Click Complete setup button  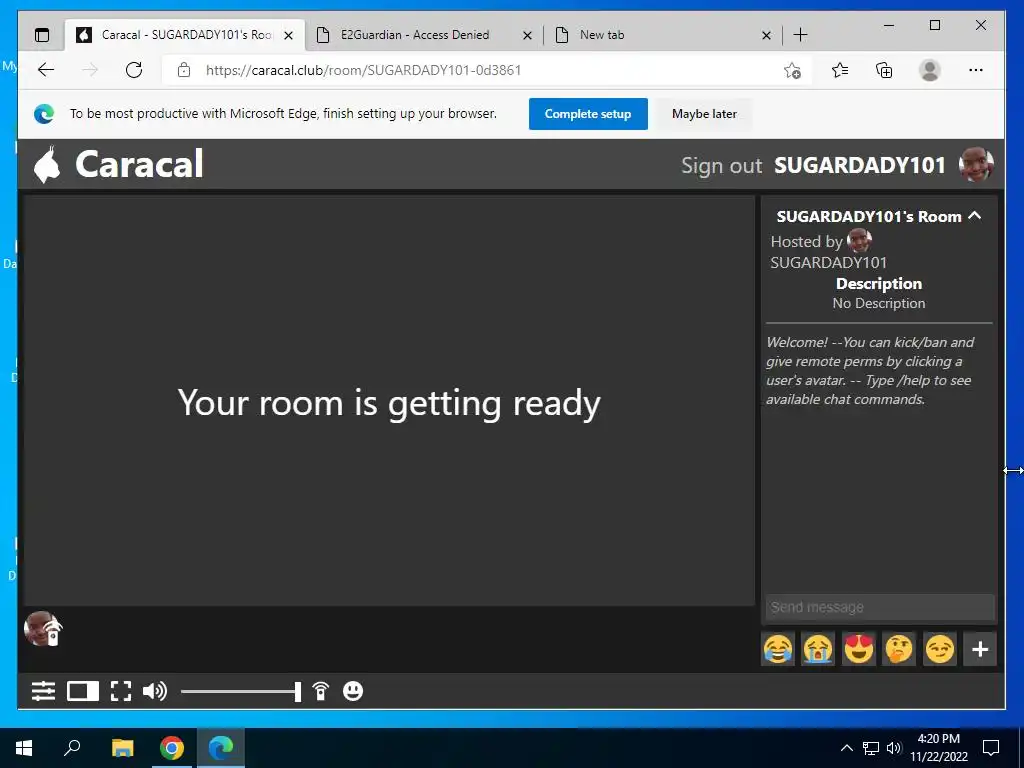tap(588, 114)
